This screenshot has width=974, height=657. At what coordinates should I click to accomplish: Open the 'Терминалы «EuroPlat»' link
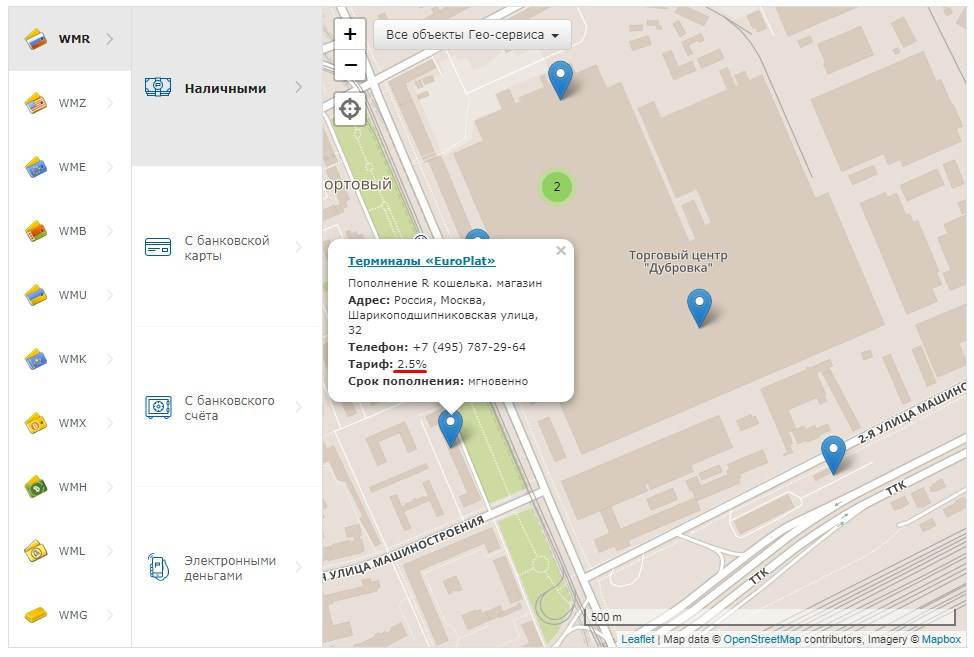[421, 261]
